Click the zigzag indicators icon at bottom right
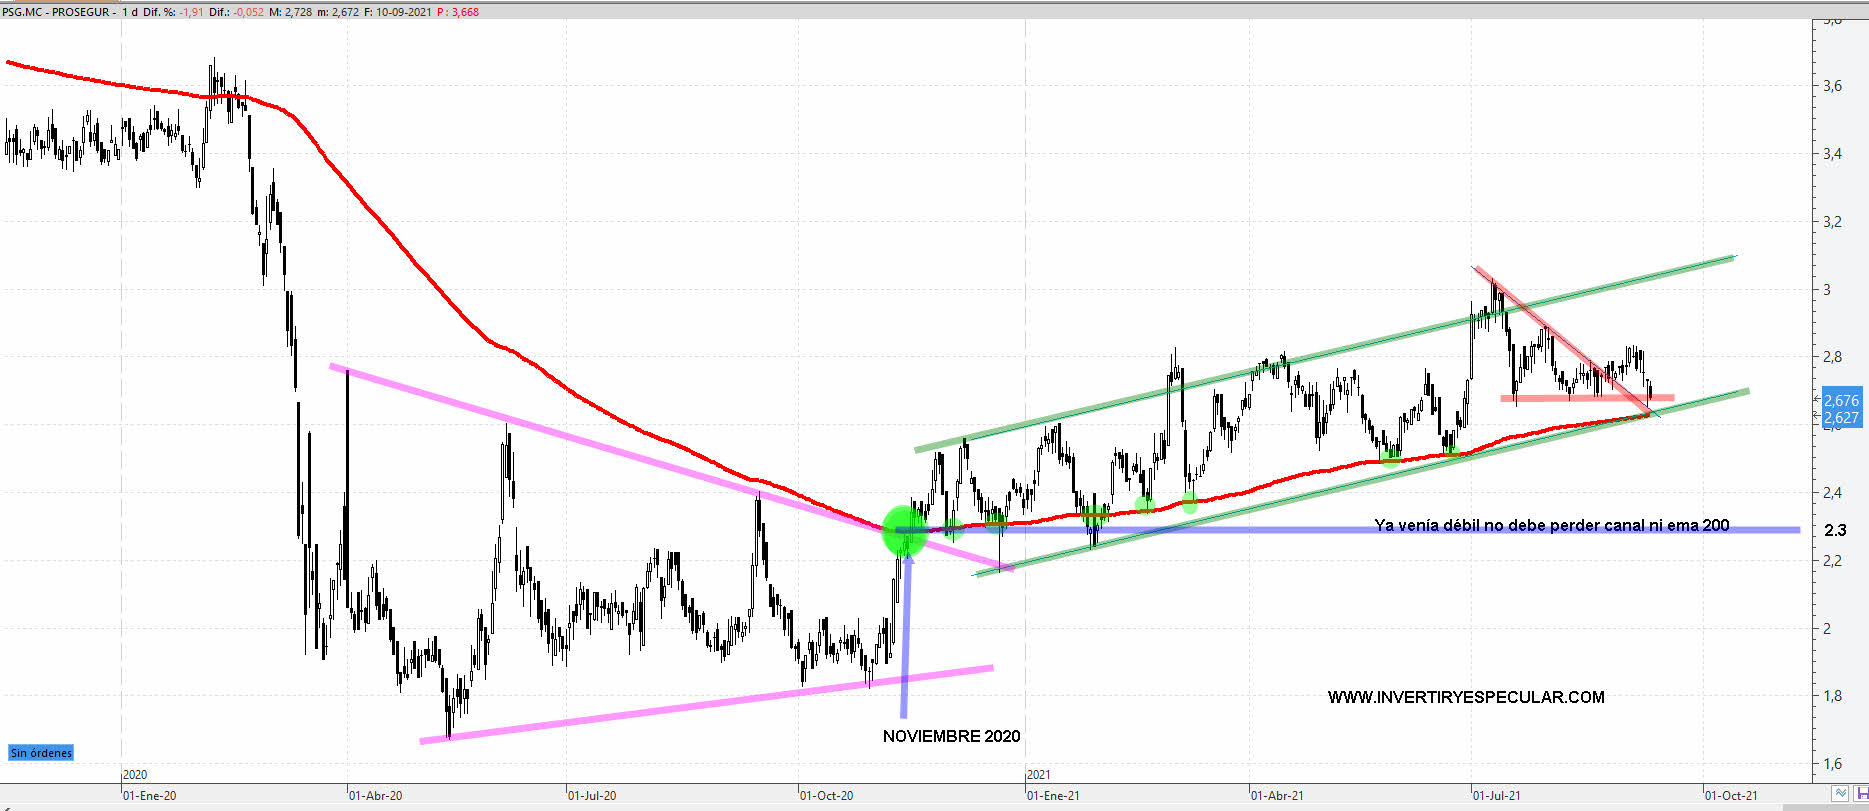 click(1839, 793)
